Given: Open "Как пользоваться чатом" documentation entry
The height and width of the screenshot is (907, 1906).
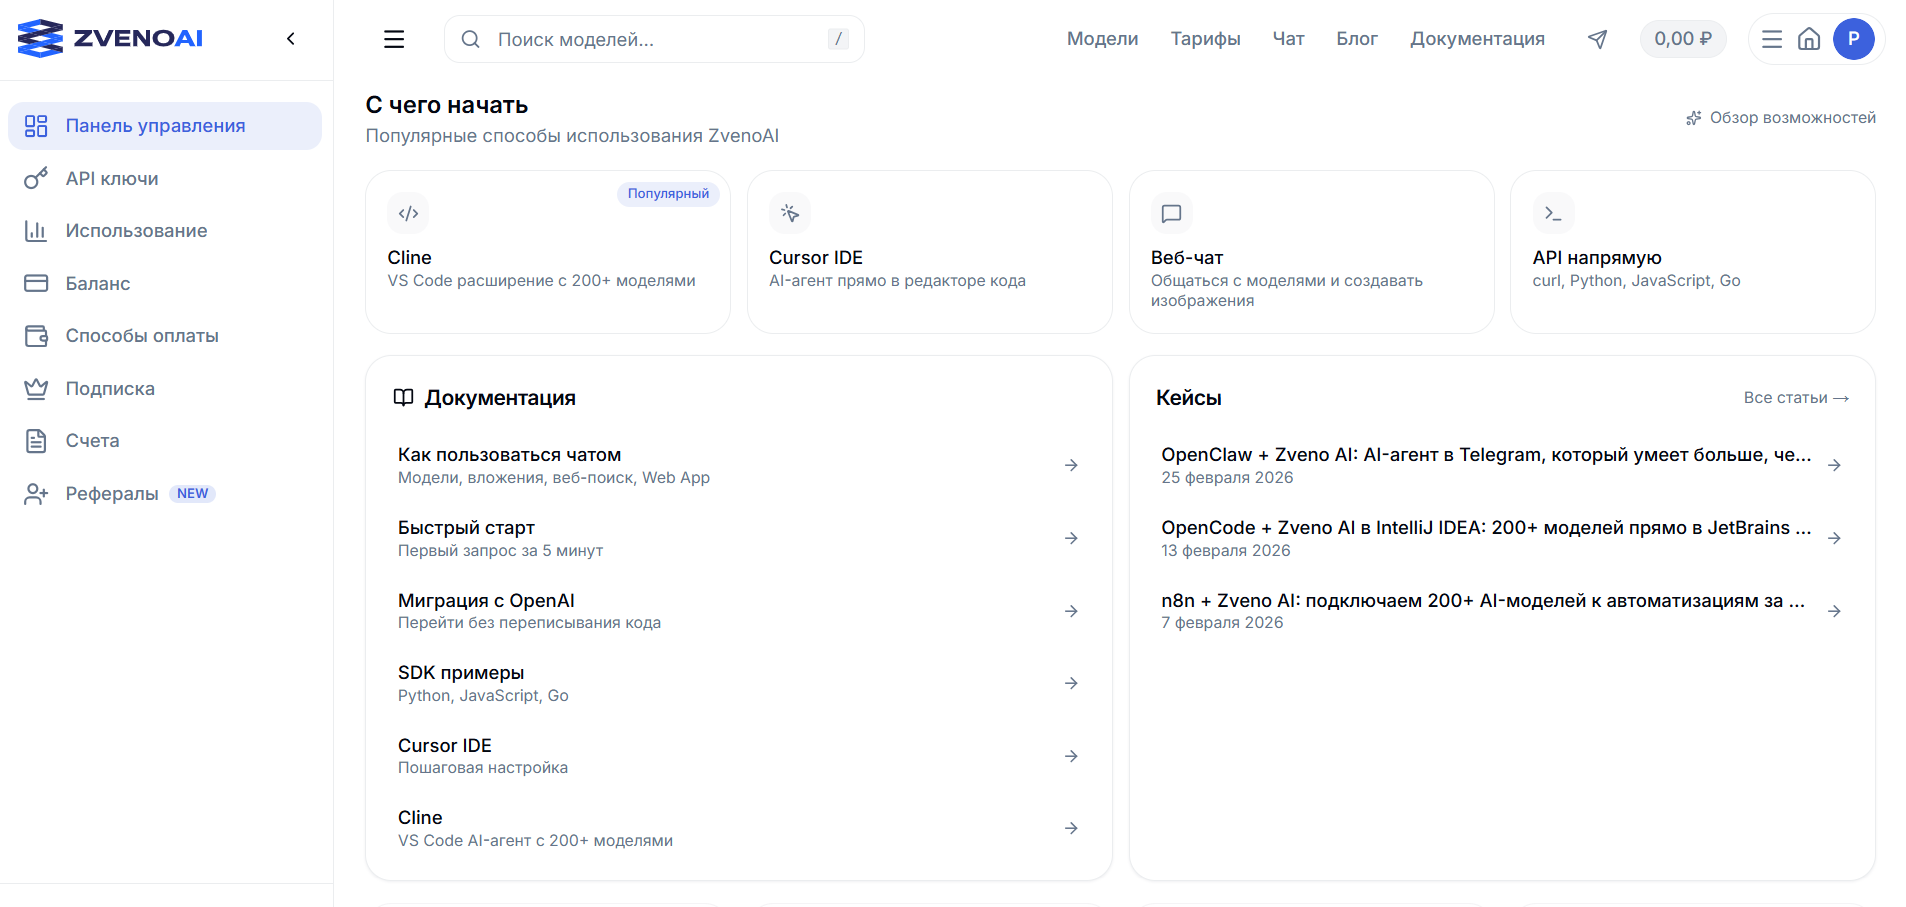Looking at the screenshot, I should pyautogui.click(x=738, y=465).
